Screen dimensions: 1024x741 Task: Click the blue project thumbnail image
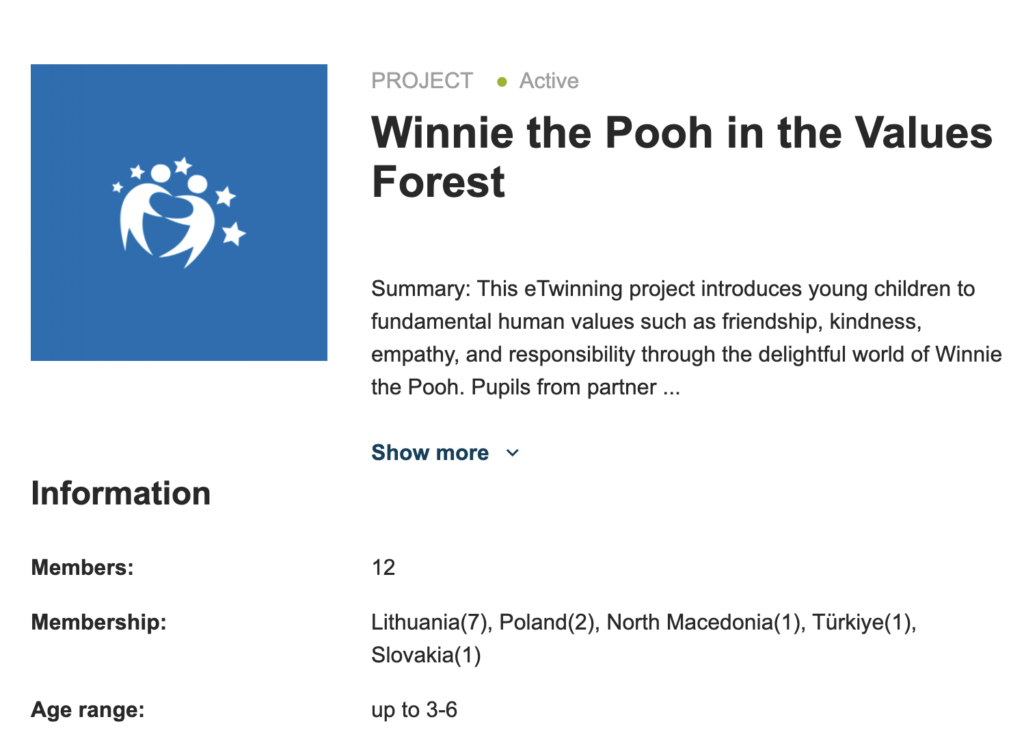coord(179,212)
